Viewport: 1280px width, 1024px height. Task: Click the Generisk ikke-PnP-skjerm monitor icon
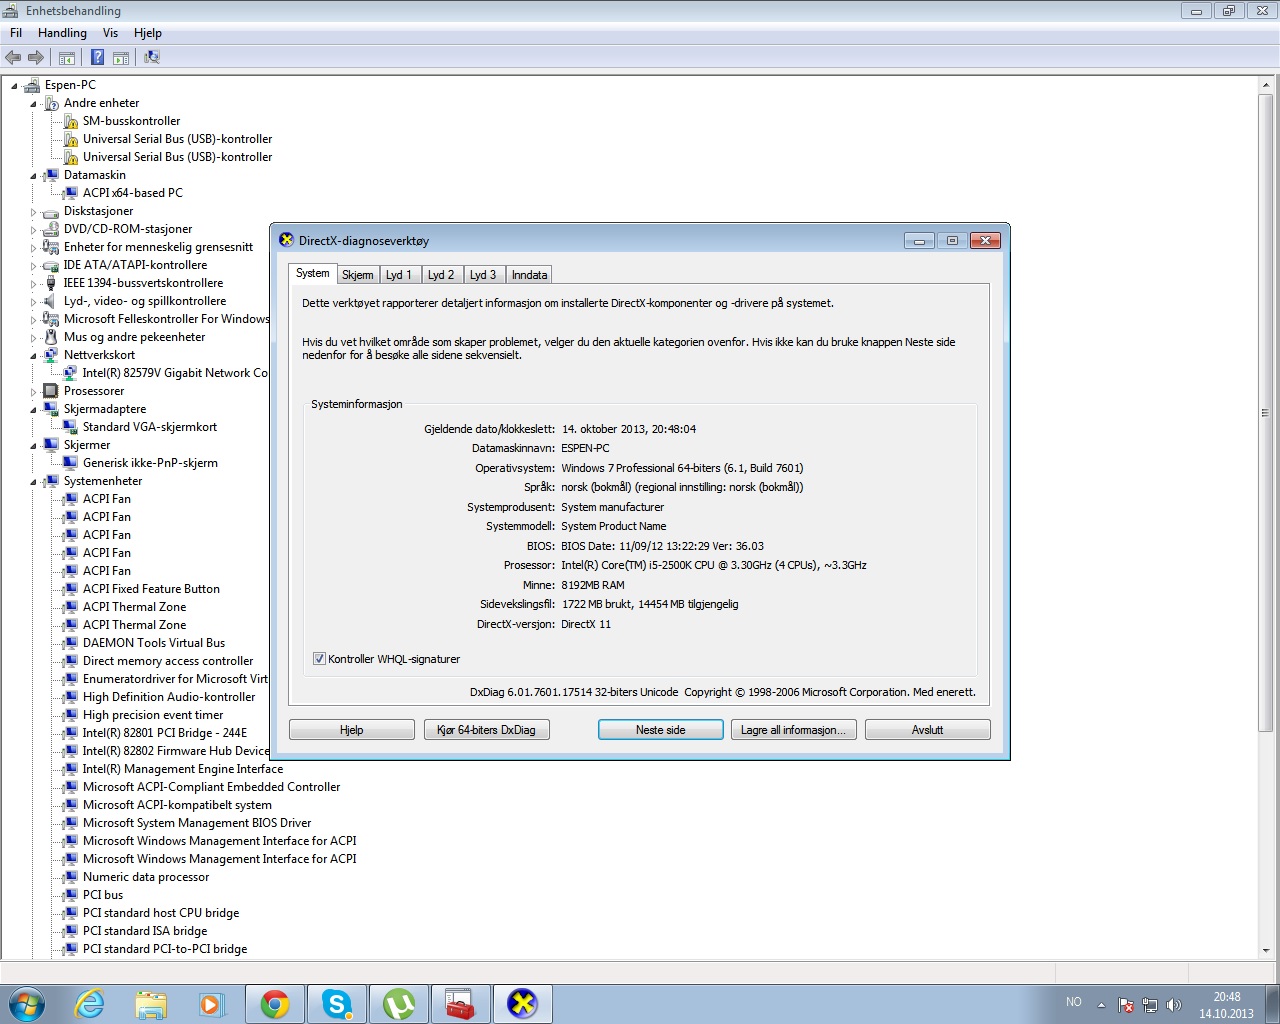71,463
